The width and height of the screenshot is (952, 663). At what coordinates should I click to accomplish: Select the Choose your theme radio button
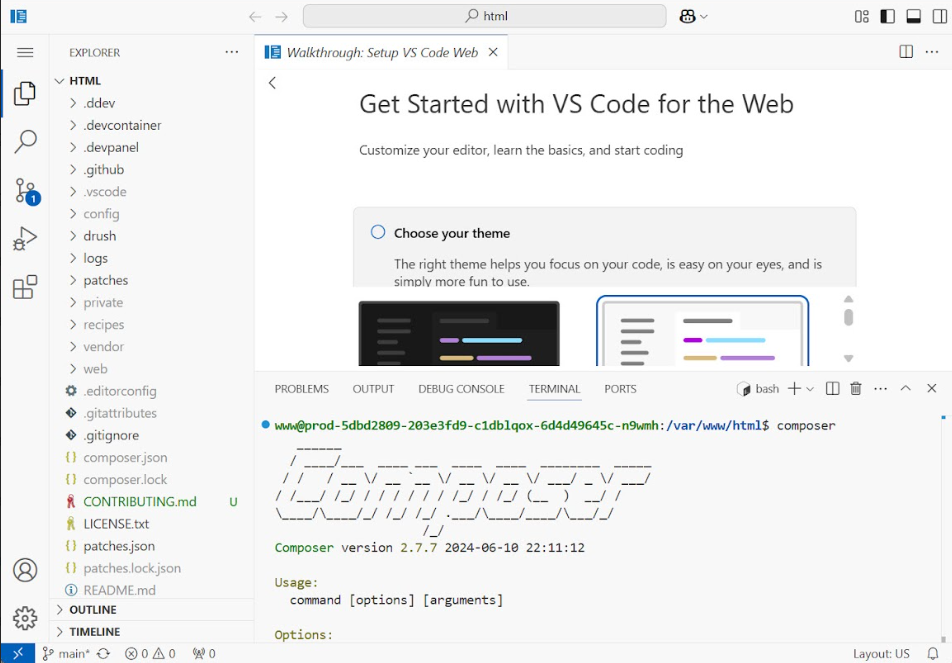(x=378, y=232)
